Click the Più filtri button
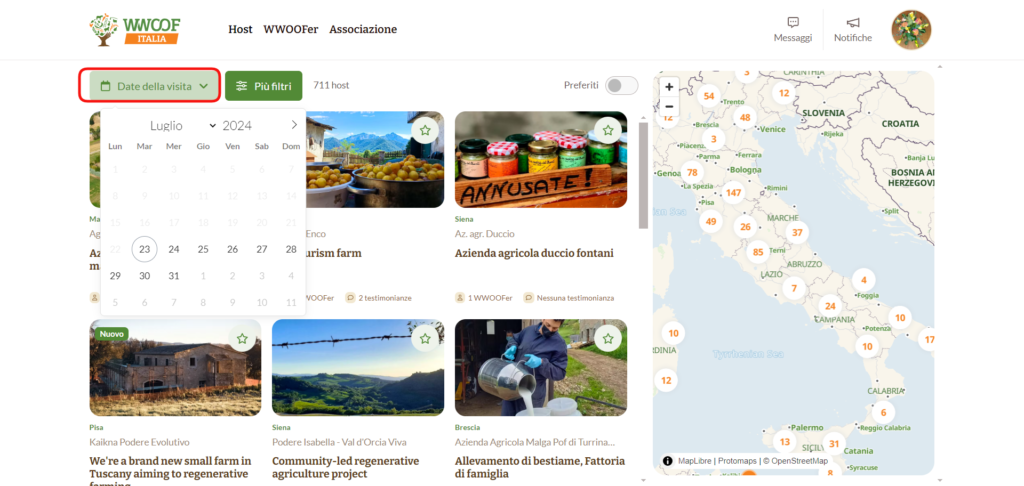The height and width of the screenshot is (486, 1024). click(263, 86)
